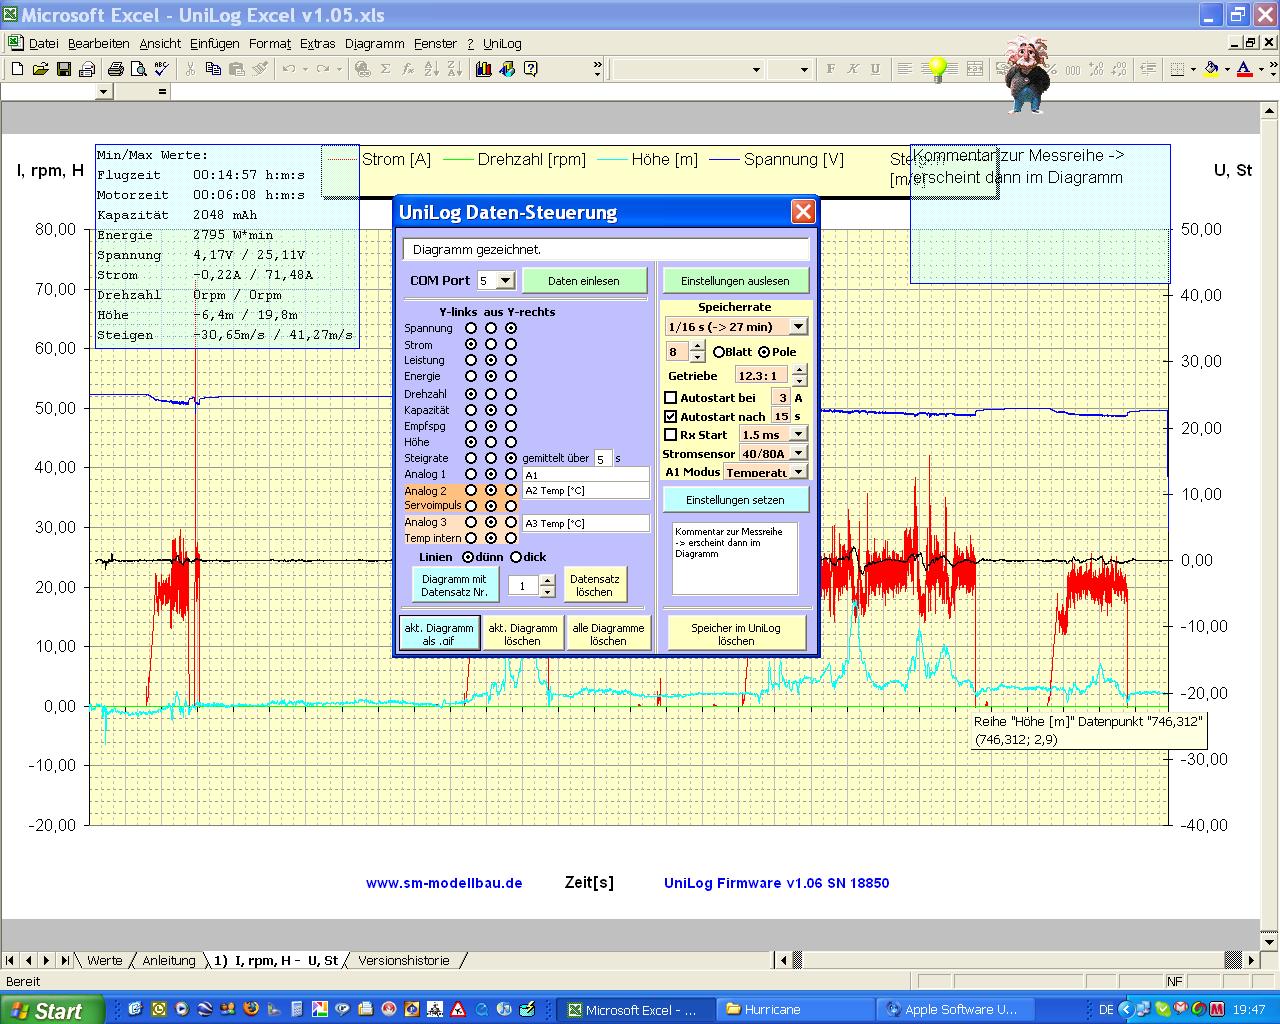The height and width of the screenshot is (1024, 1280).
Task: Open Print Preview from the toolbar
Action: [x=138, y=69]
